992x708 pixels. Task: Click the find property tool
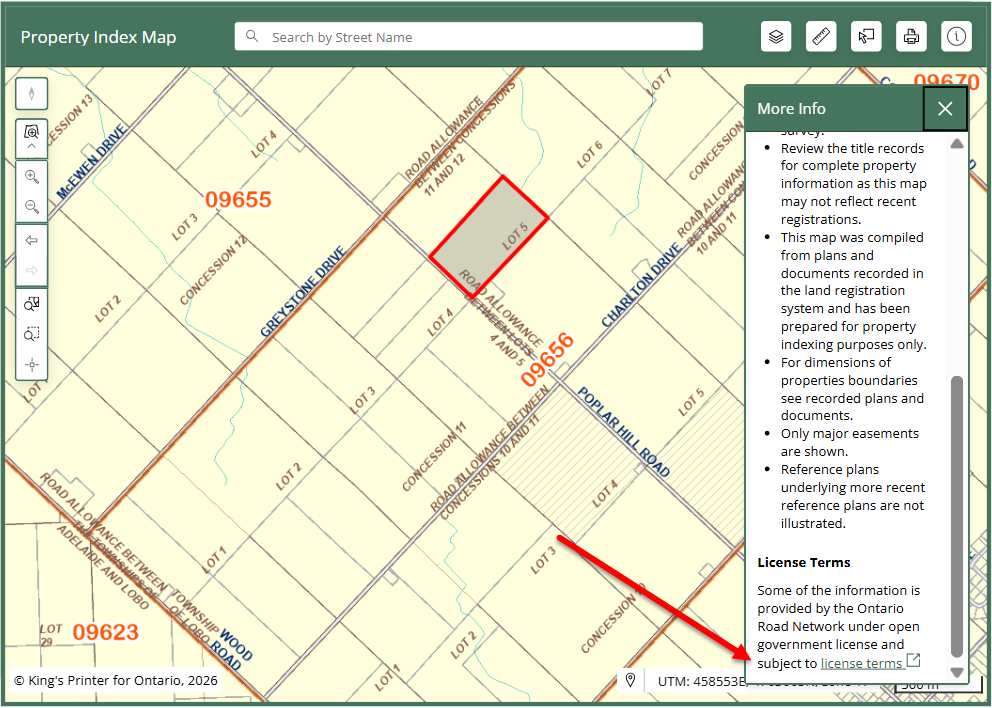pyautogui.click(x=32, y=131)
